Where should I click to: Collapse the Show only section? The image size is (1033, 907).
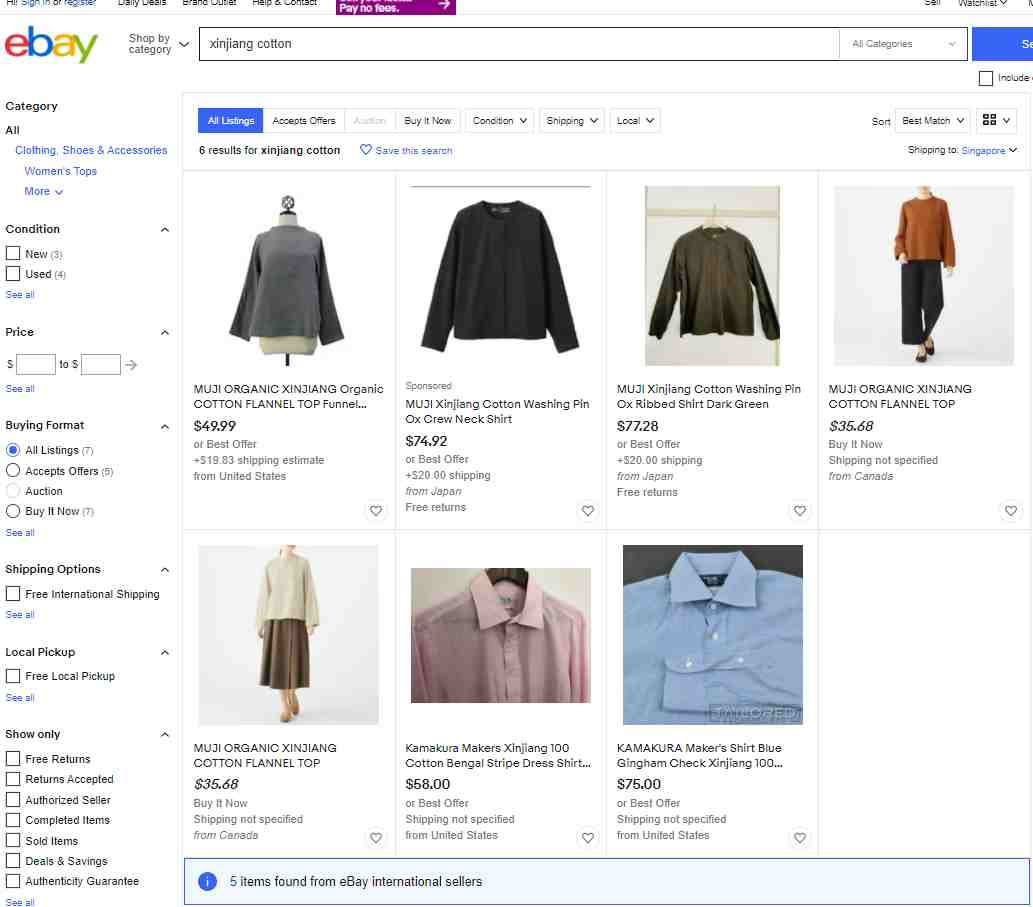pos(165,734)
